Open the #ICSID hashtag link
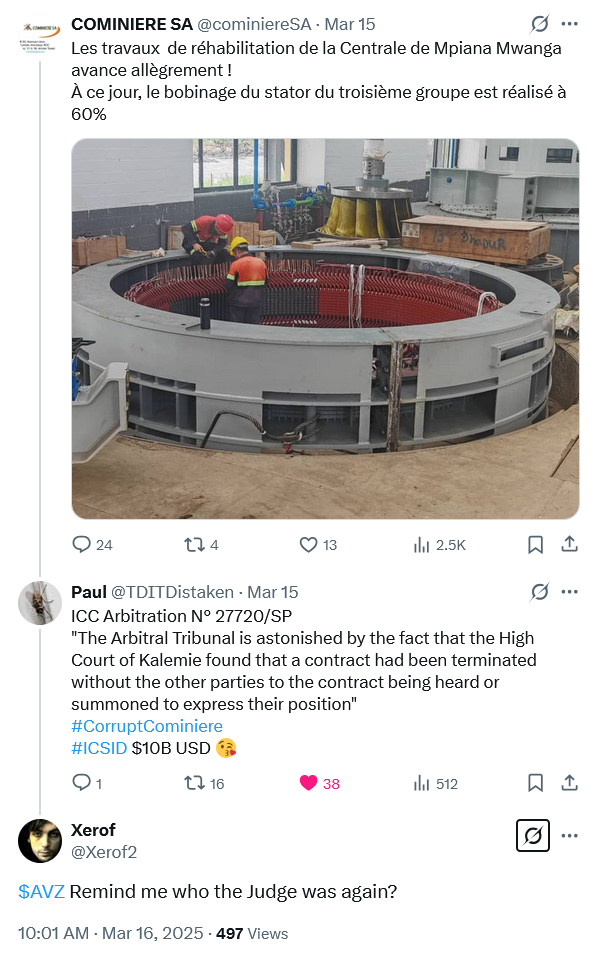 point(99,748)
